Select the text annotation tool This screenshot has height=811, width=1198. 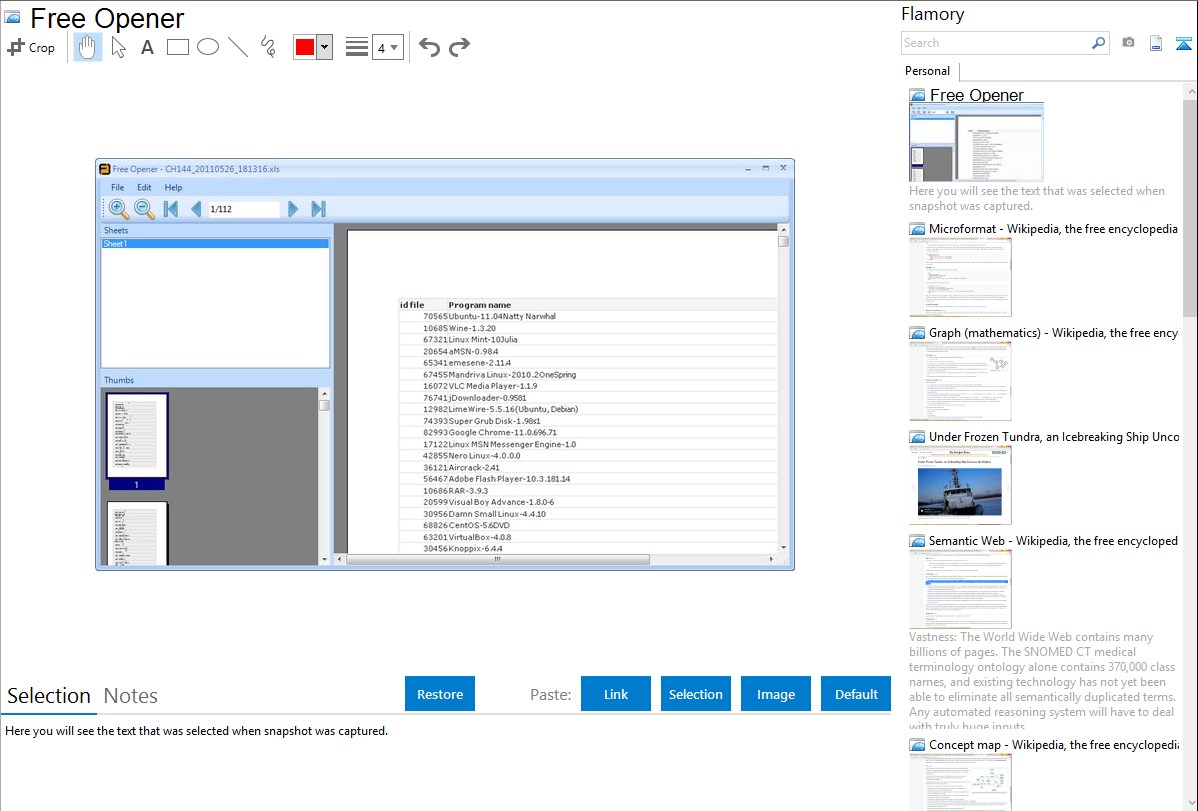click(x=147, y=47)
